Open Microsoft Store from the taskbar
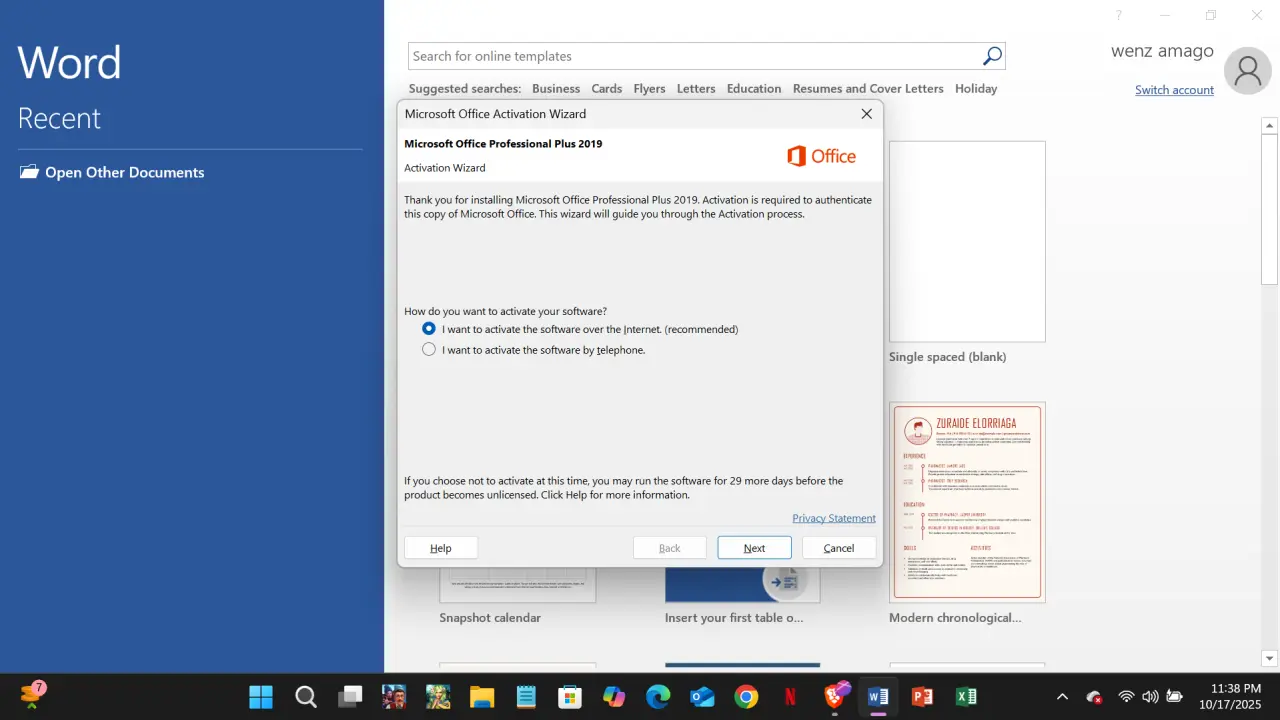This screenshot has width=1280, height=720. click(x=570, y=697)
